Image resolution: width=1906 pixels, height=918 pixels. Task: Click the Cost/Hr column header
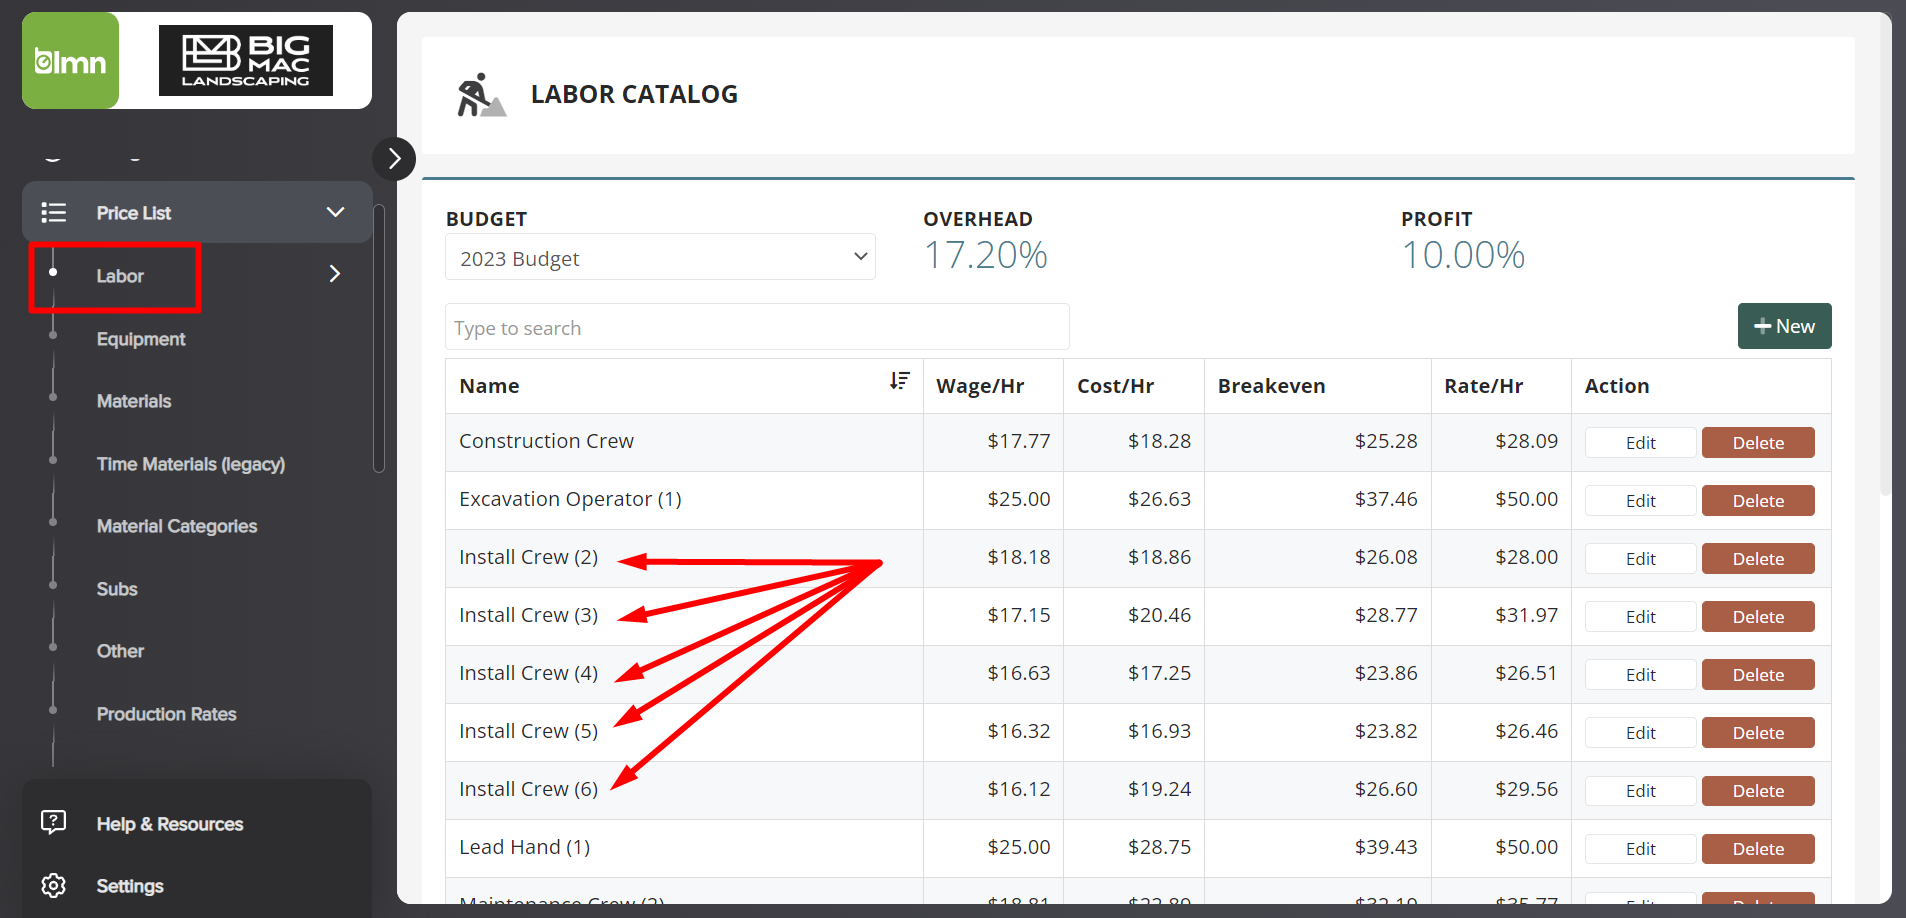[1115, 386]
